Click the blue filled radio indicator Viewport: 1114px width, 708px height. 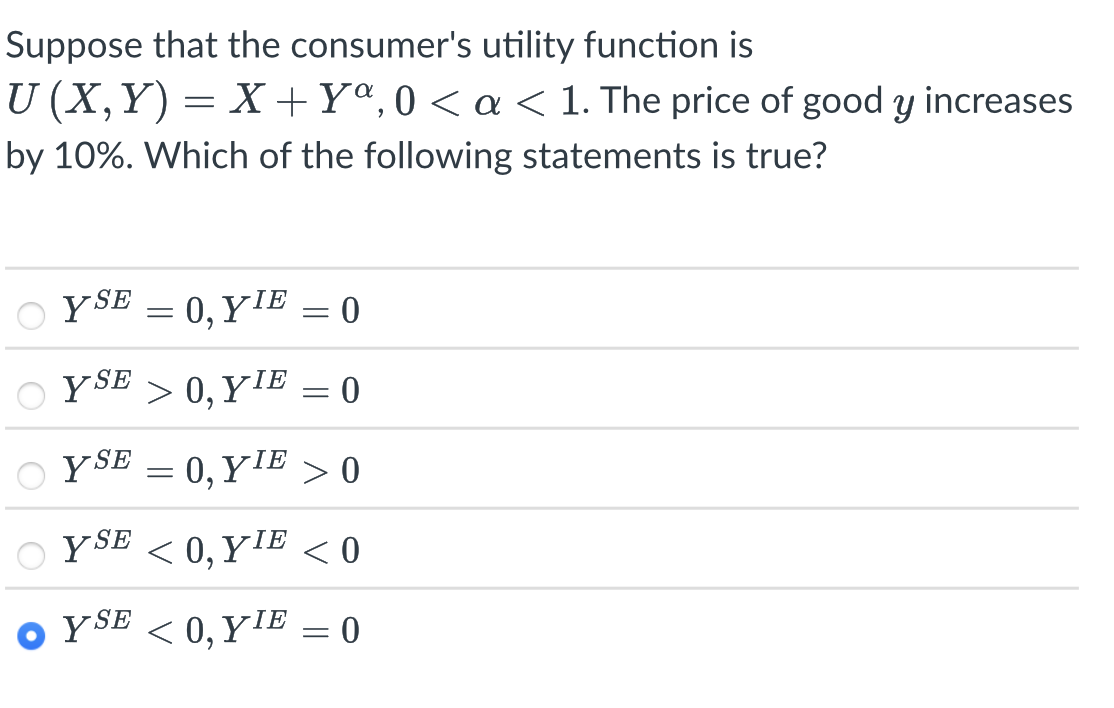tap(30, 634)
